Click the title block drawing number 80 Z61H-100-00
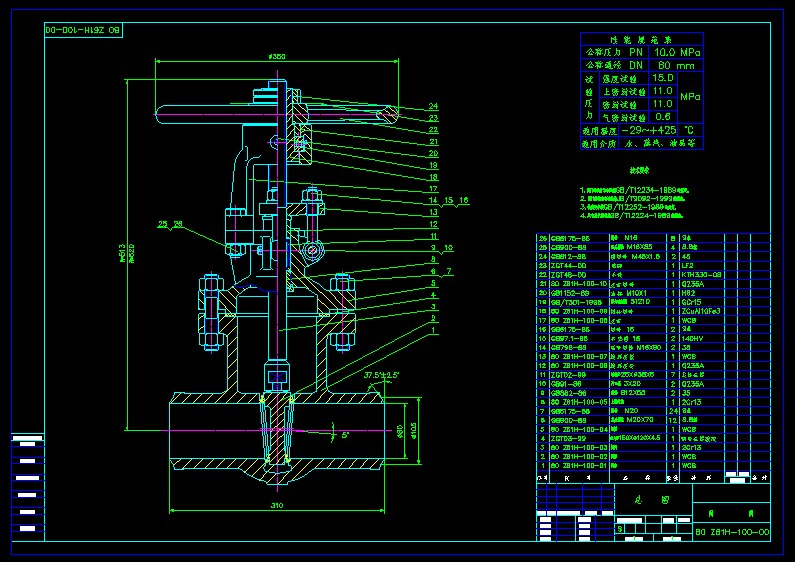 tap(732, 532)
